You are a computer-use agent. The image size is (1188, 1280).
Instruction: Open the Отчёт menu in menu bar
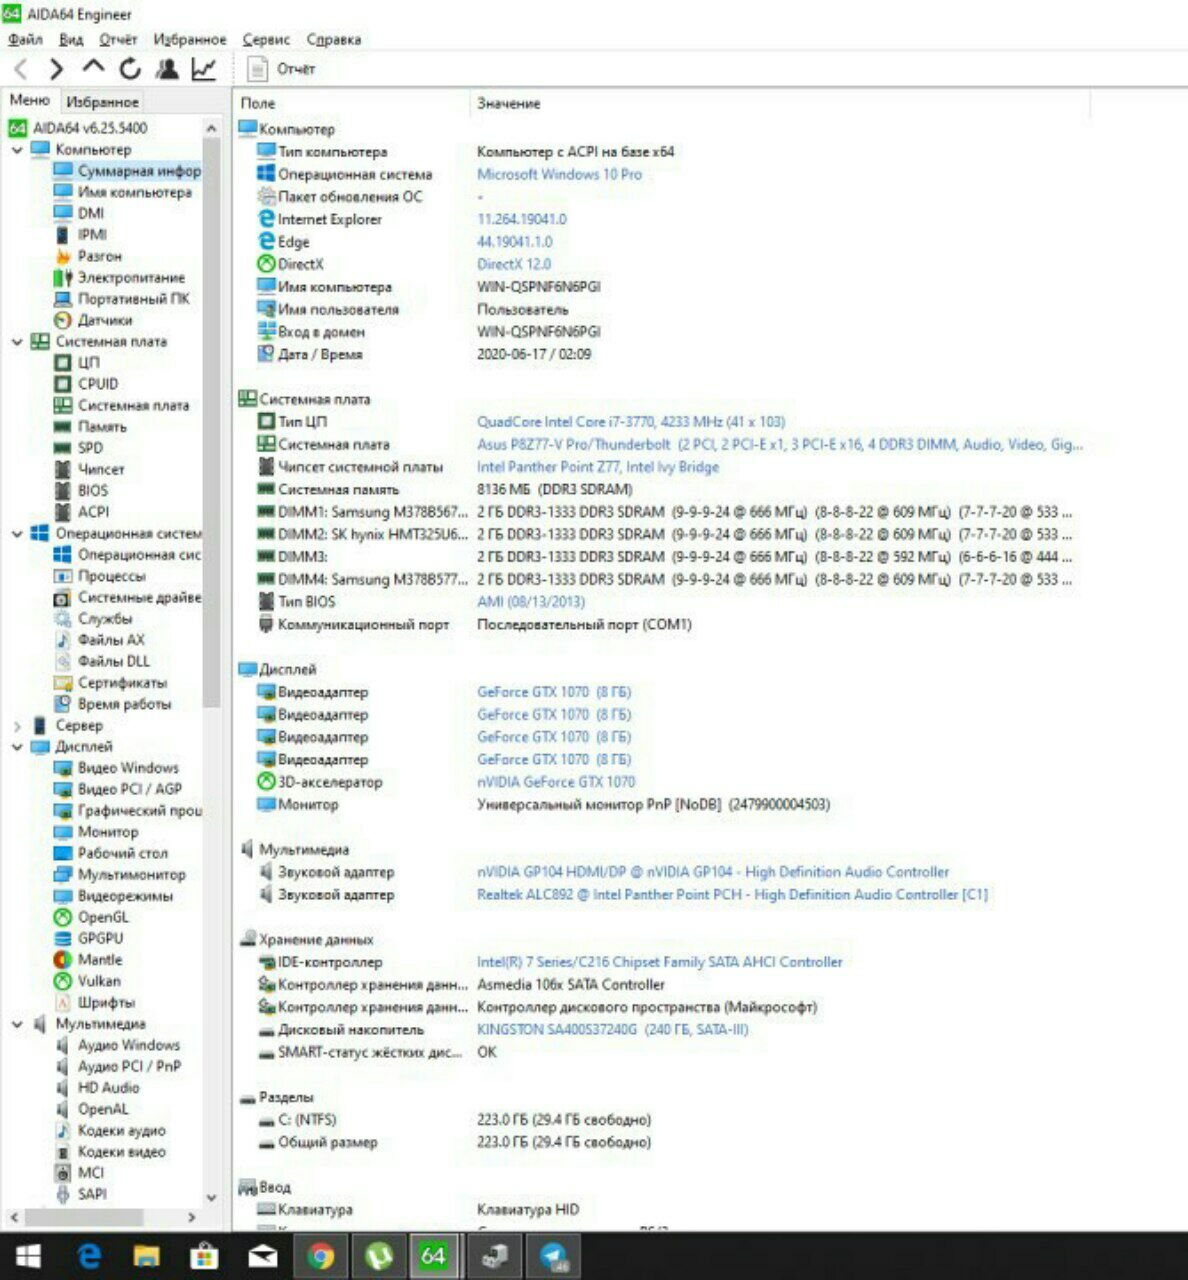[118, 40]
